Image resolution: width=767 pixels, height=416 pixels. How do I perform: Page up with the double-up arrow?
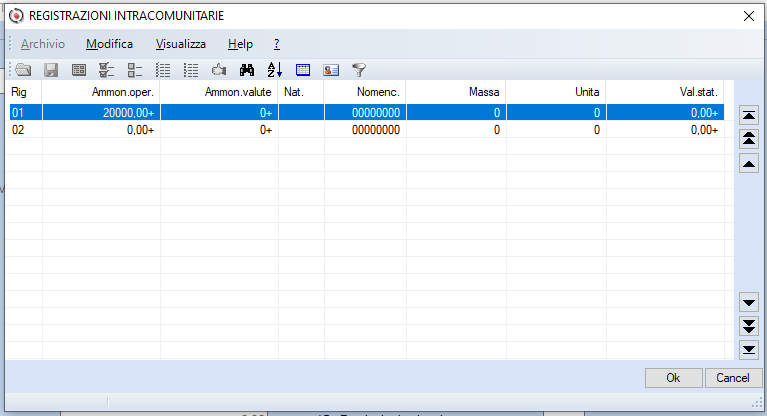click(x=749, y=139)
